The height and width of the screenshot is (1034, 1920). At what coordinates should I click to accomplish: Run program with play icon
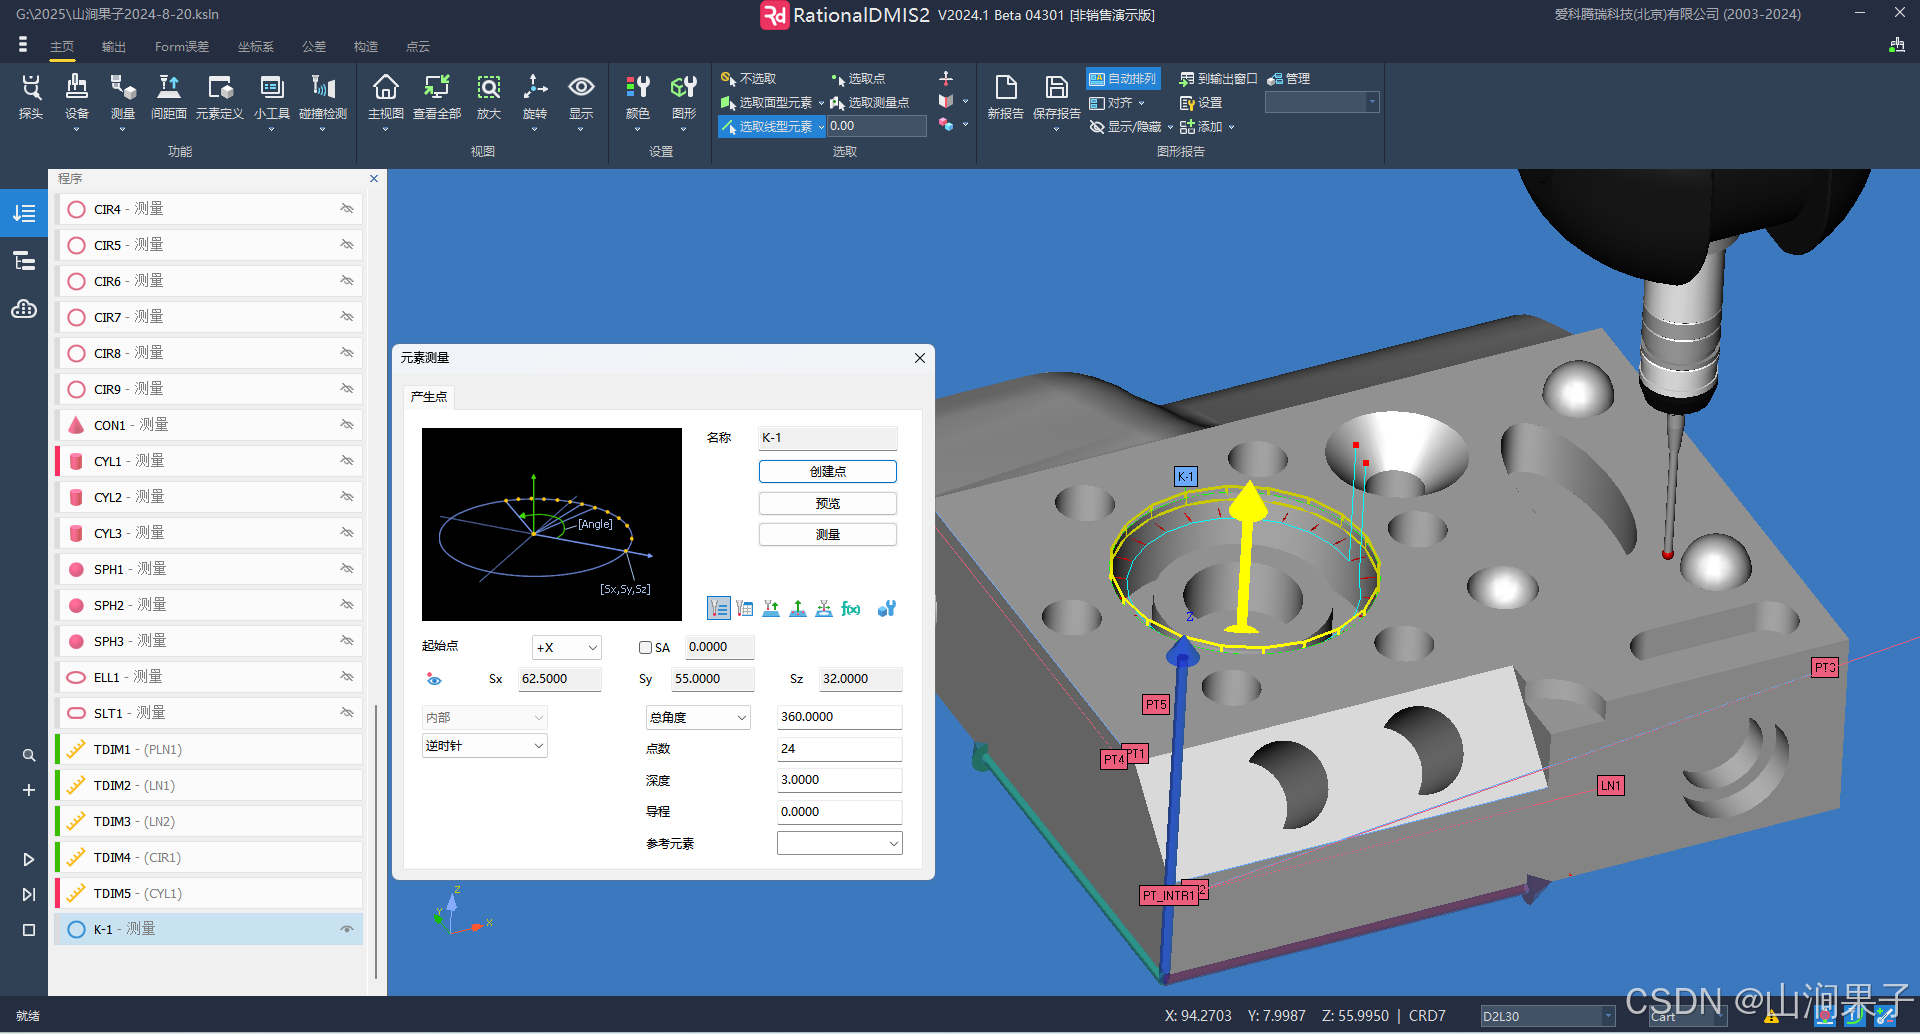29,859
